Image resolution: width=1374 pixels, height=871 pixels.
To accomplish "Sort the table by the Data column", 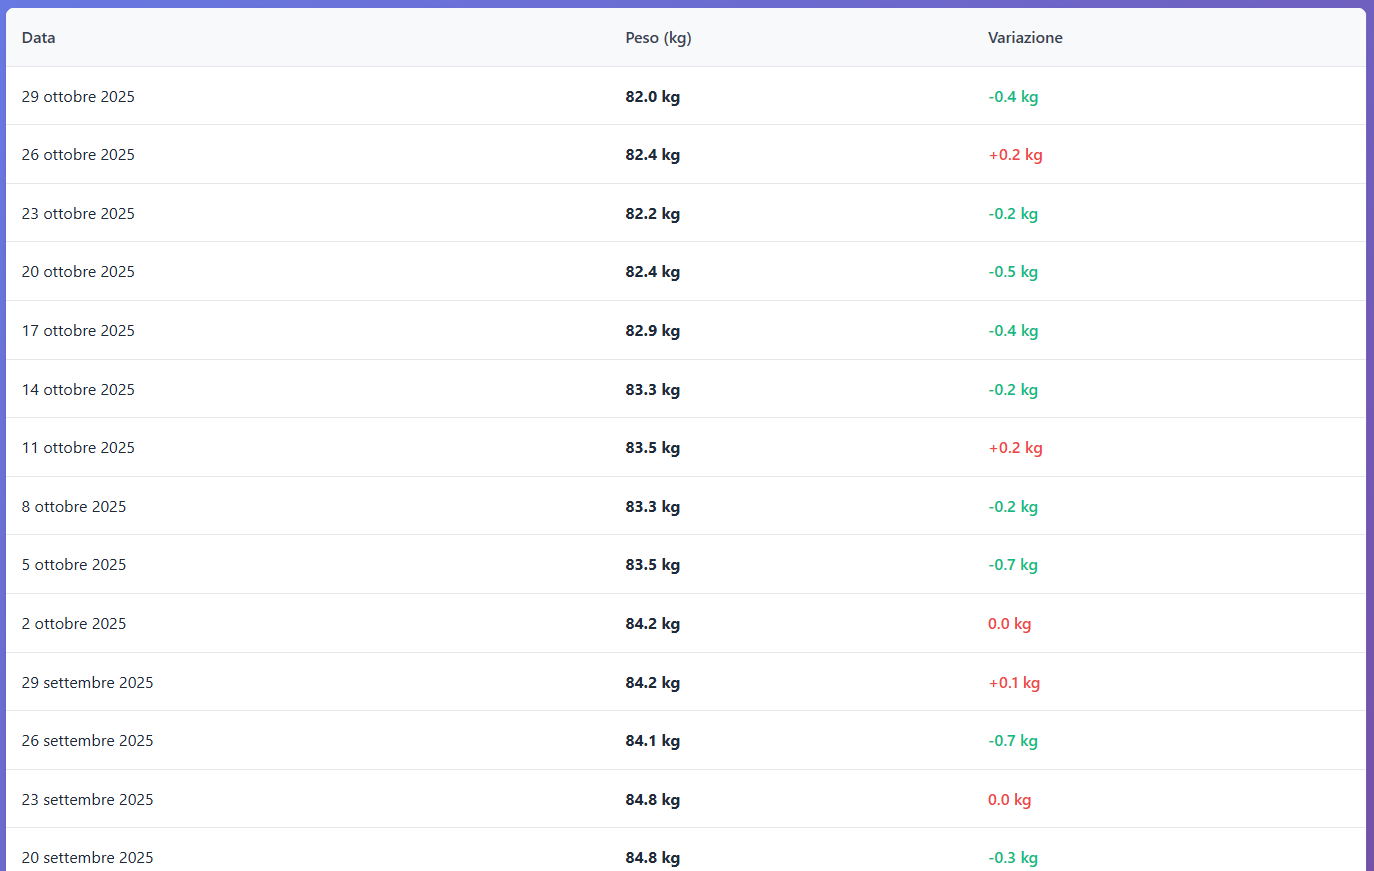I will point(38,37).
